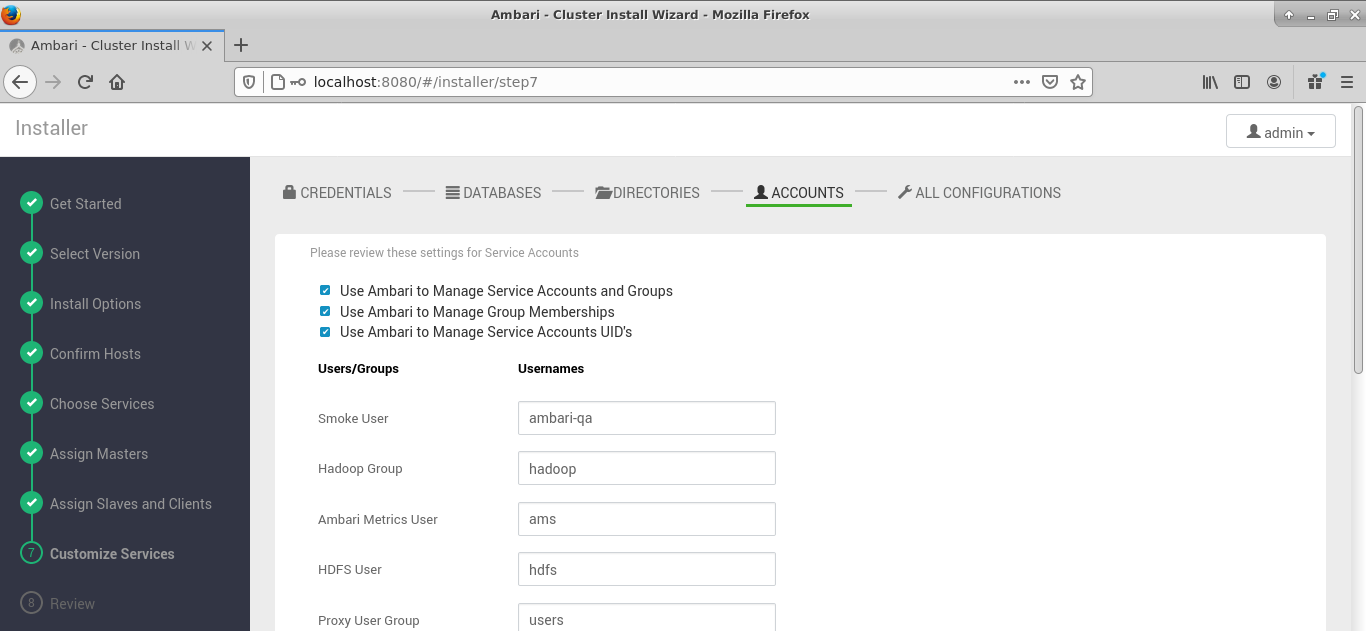Click the Smoke User username field
Screen dimensions: 1366x631
646,418
